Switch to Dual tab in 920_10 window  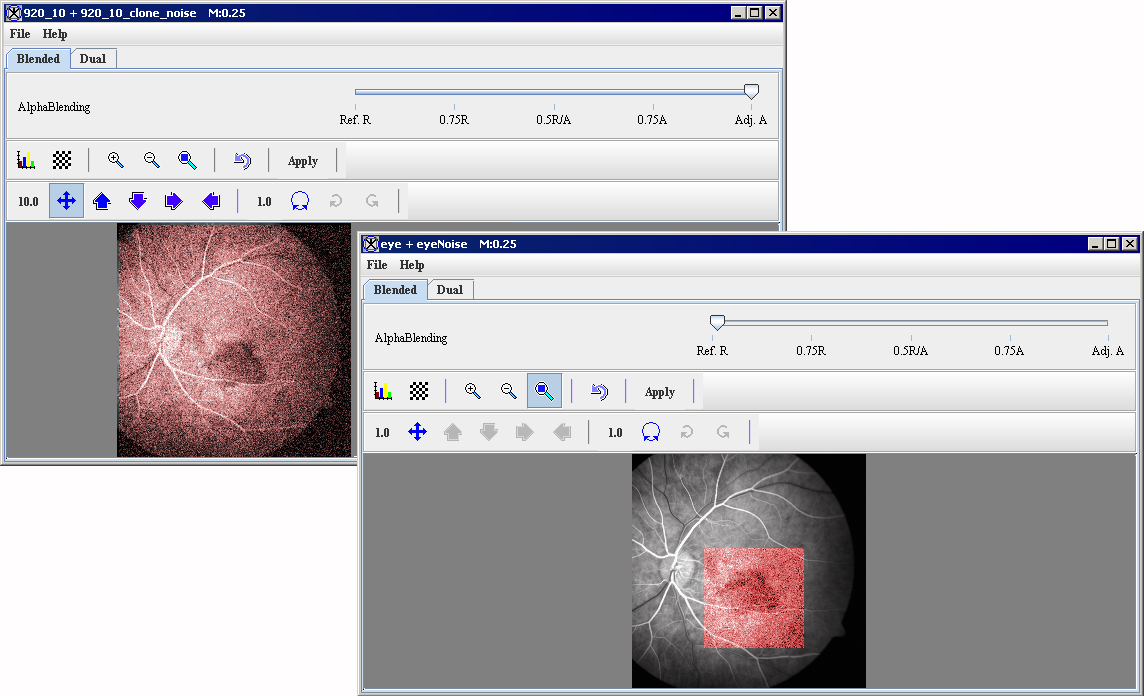click(93, 59)
